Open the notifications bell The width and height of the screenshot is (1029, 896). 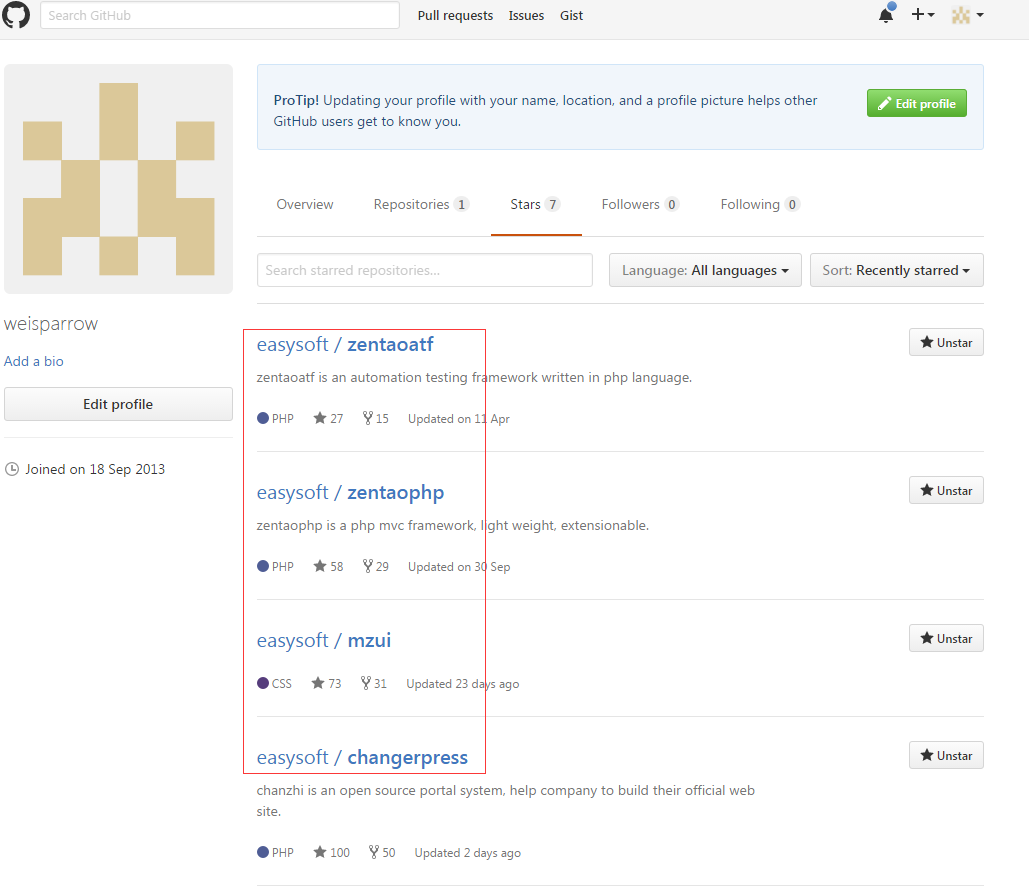pos(887,14)
